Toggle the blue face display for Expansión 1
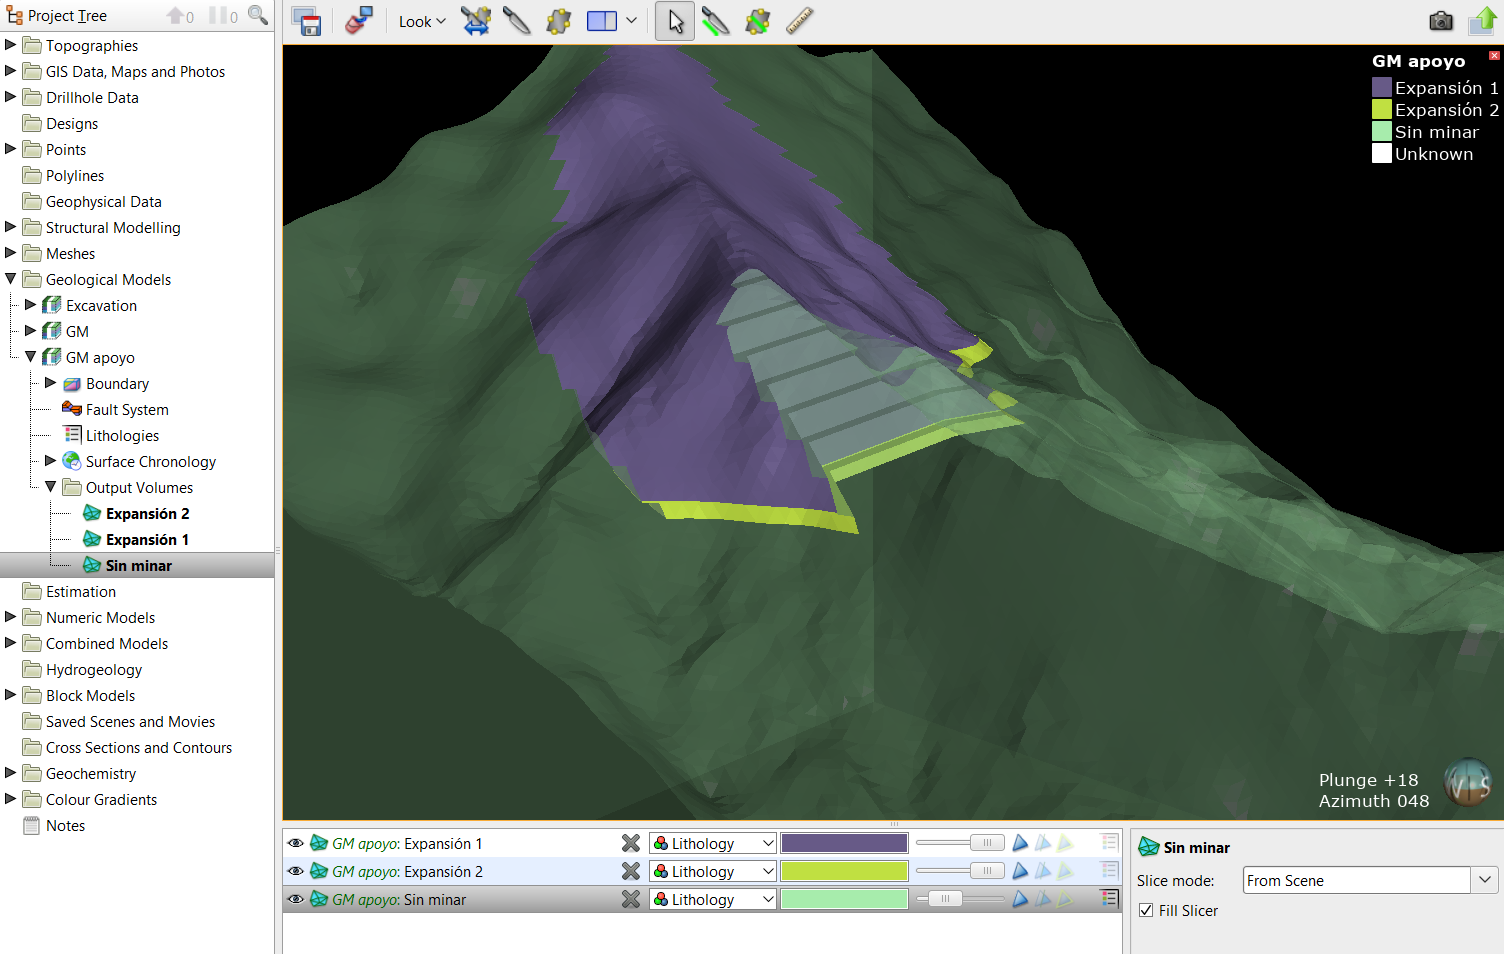This screenshot has width=1504, height=954. pos(1020,843)
